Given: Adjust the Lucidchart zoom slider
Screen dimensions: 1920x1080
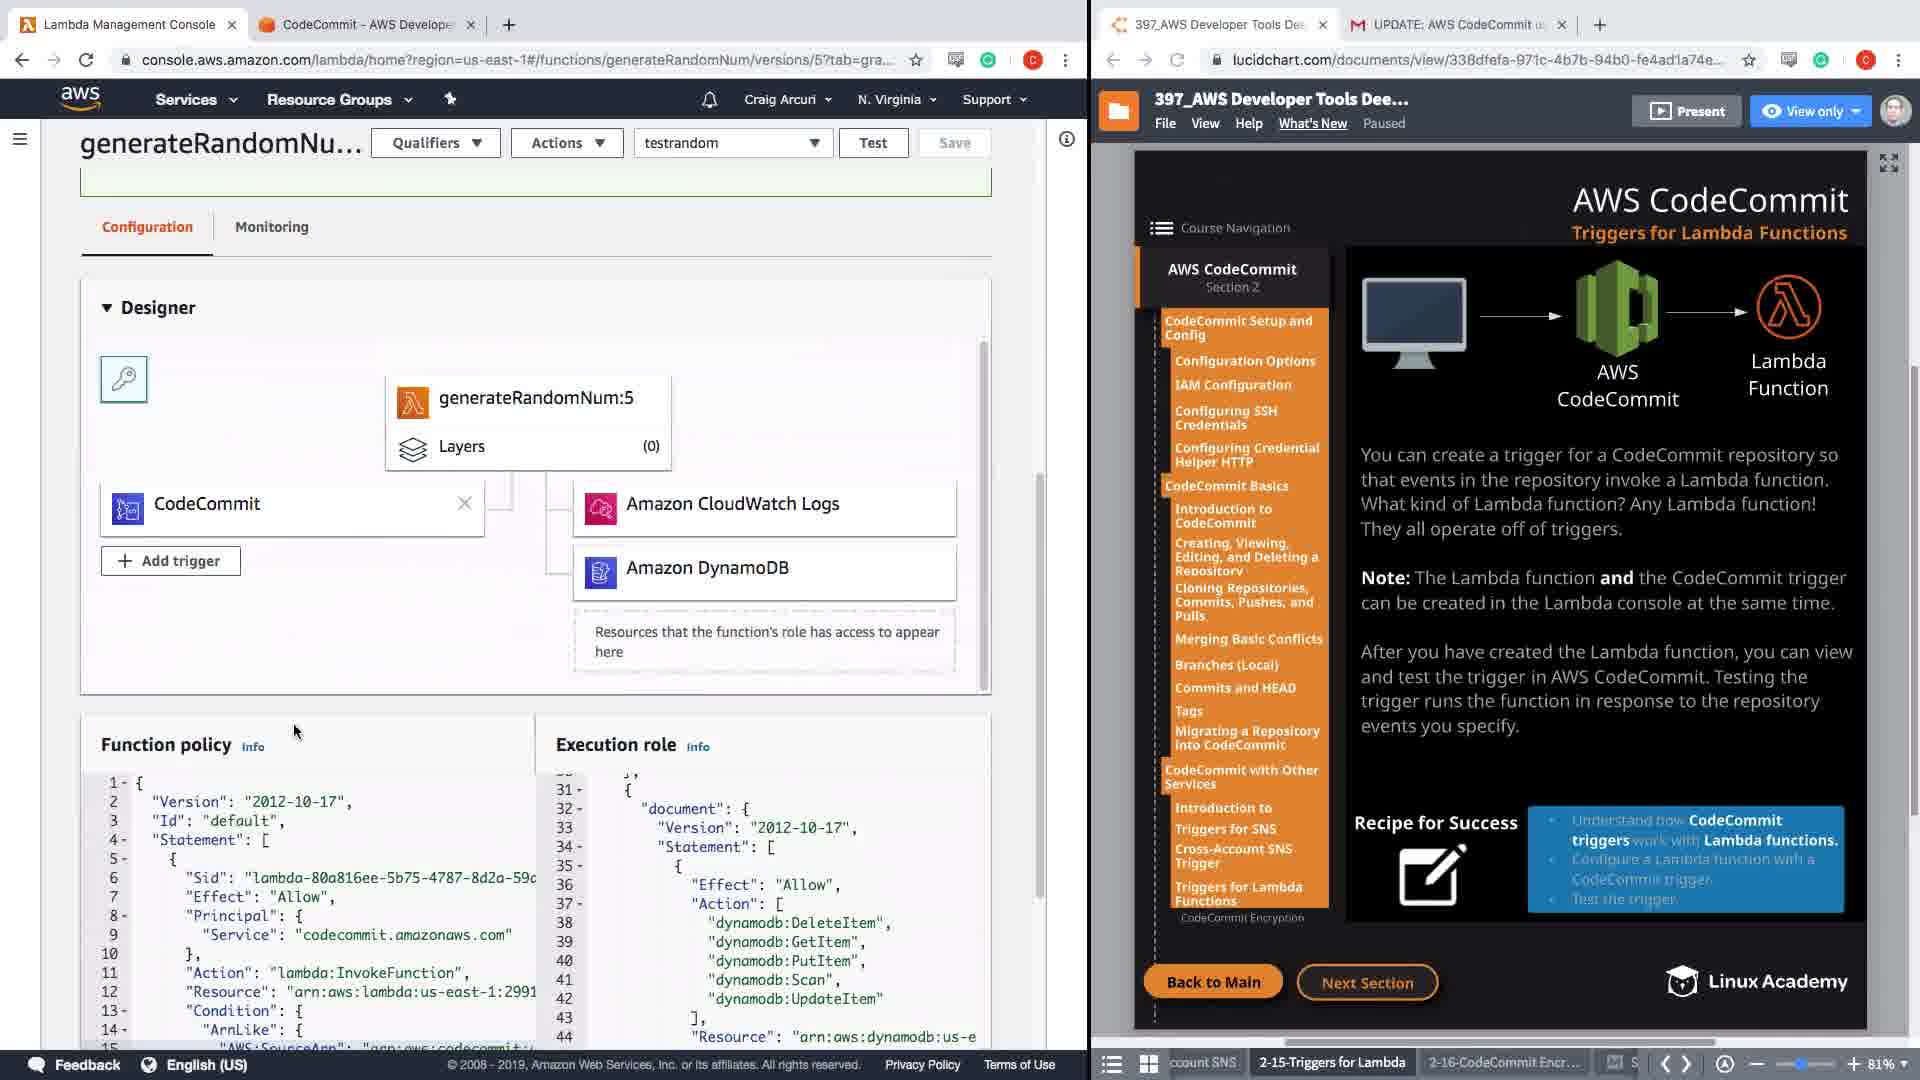Looking at the screenshot, I should 1801,1064.
